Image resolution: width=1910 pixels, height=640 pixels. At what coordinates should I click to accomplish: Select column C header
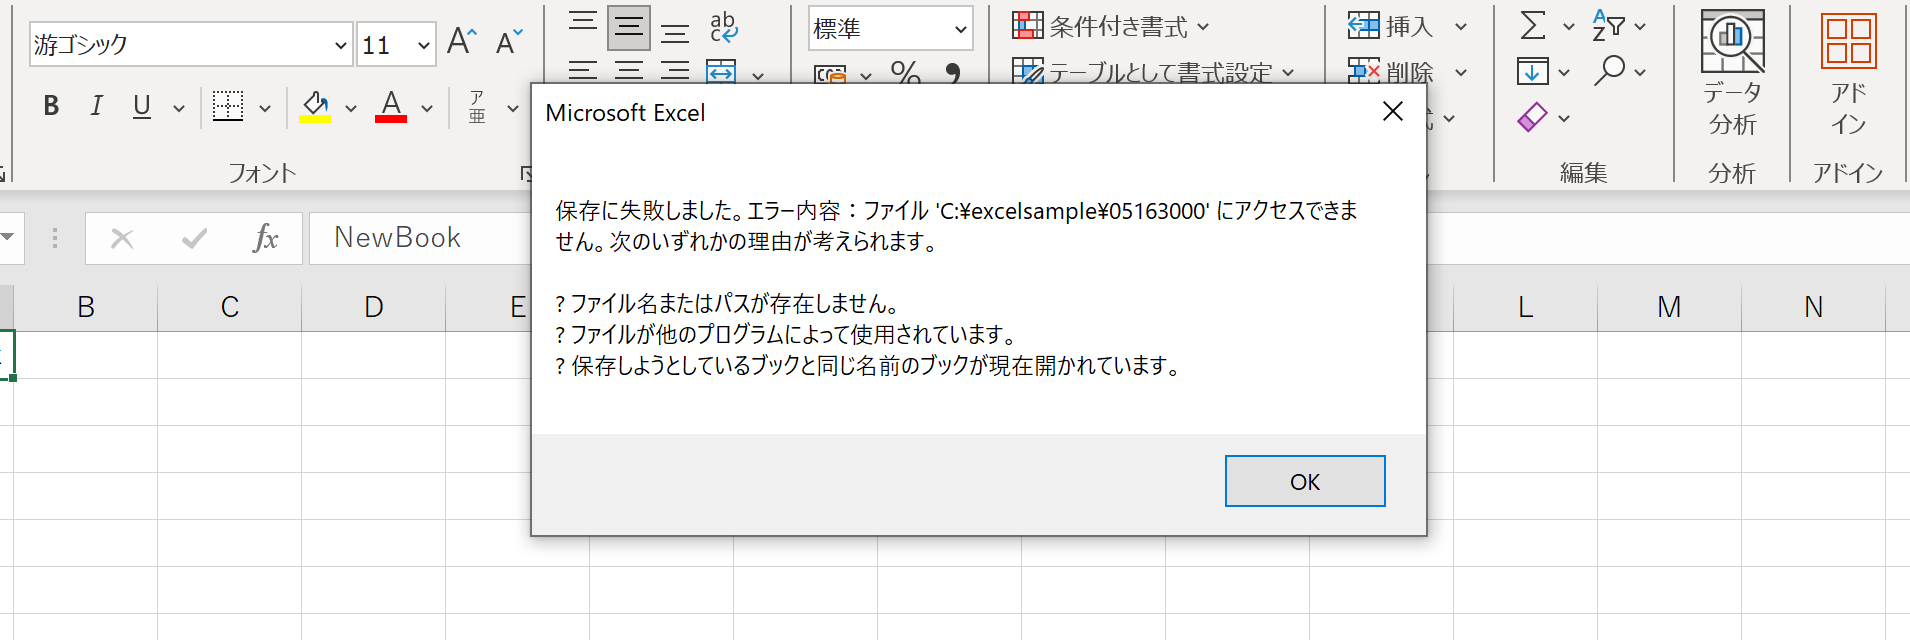230,307
